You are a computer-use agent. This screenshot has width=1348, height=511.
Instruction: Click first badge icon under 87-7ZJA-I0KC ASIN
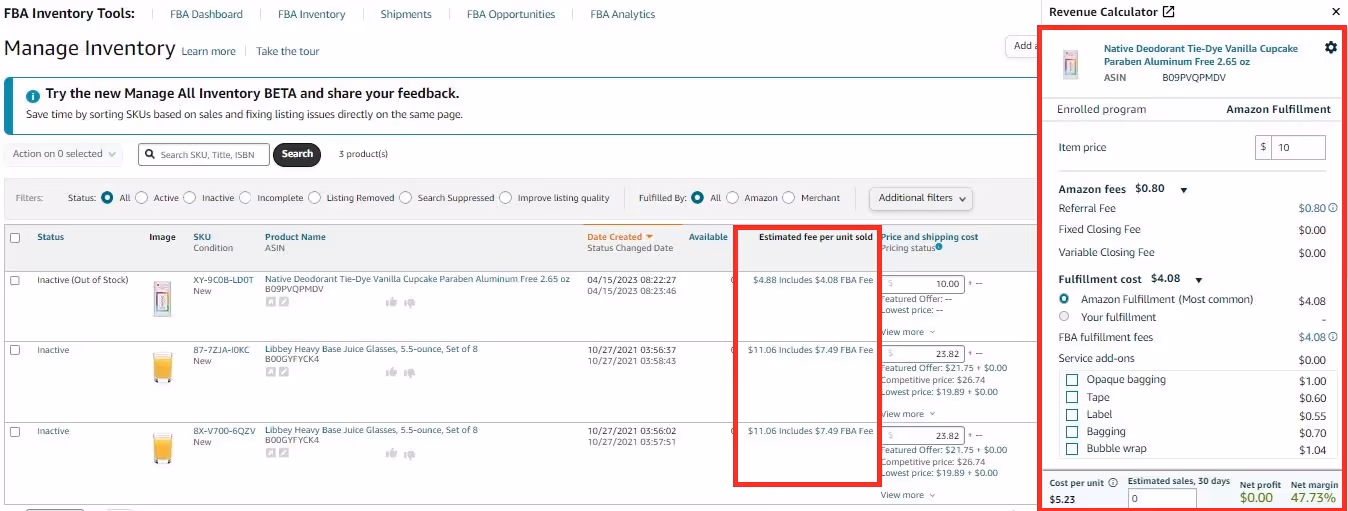(270, 371)
